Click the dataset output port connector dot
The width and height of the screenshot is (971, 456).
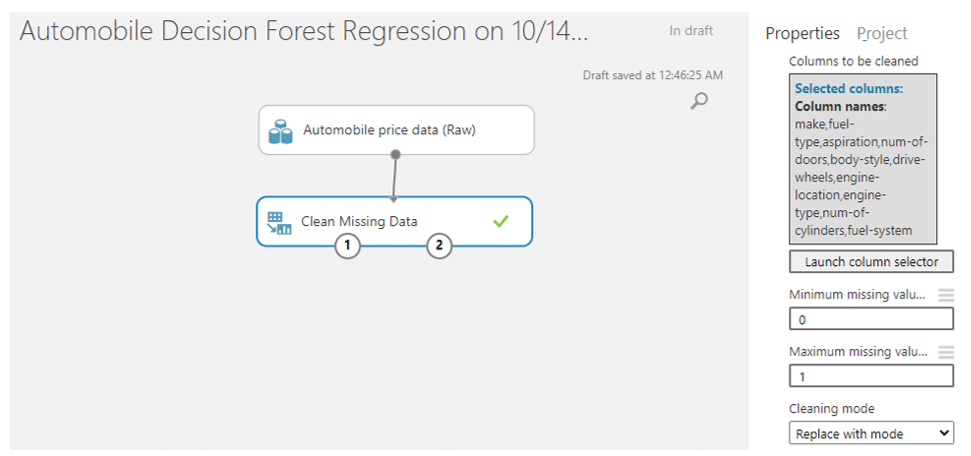pos(396,154)
